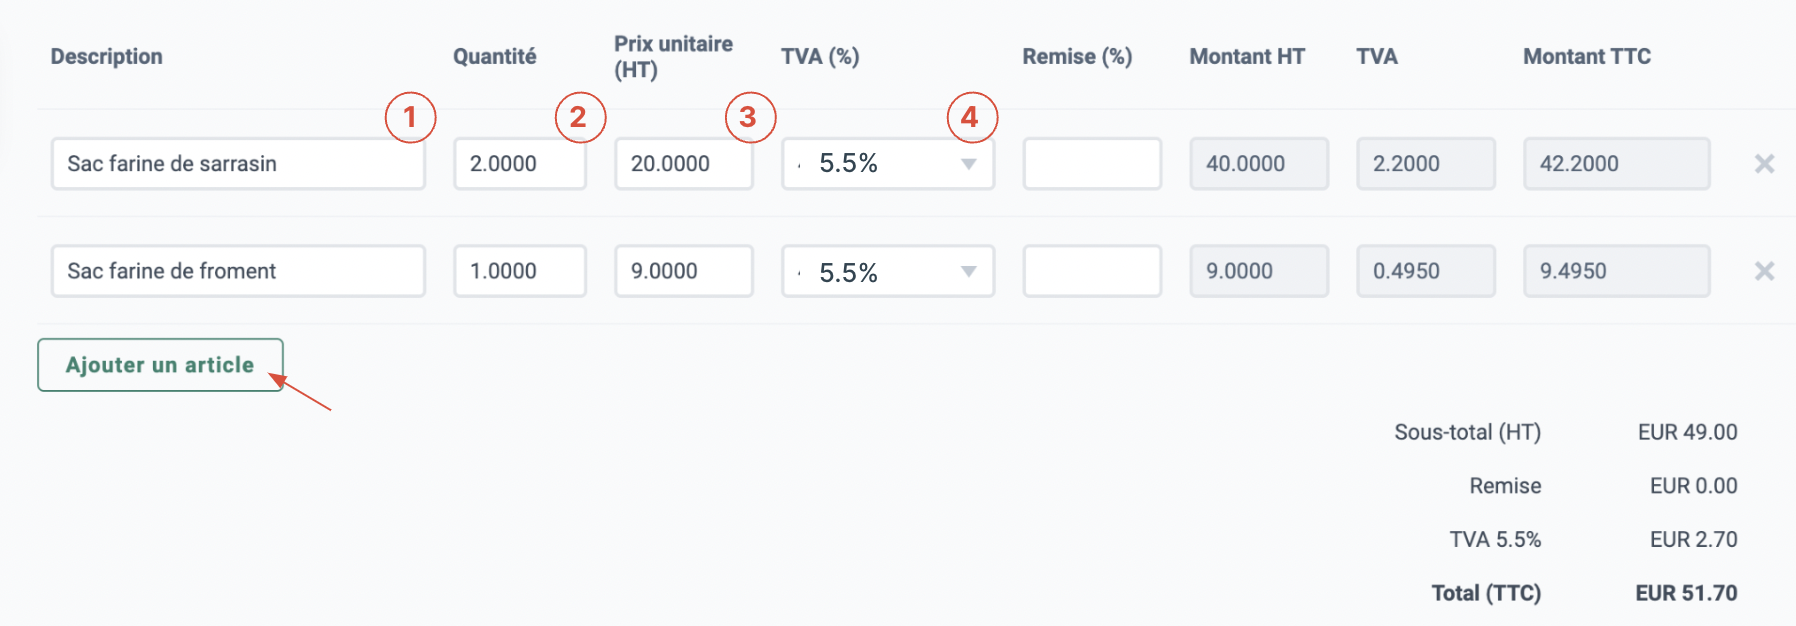Edit the Sac farine de sarrasin description field
The height and width of the screenshot is (626, 1796).
[x=238, y=164]
